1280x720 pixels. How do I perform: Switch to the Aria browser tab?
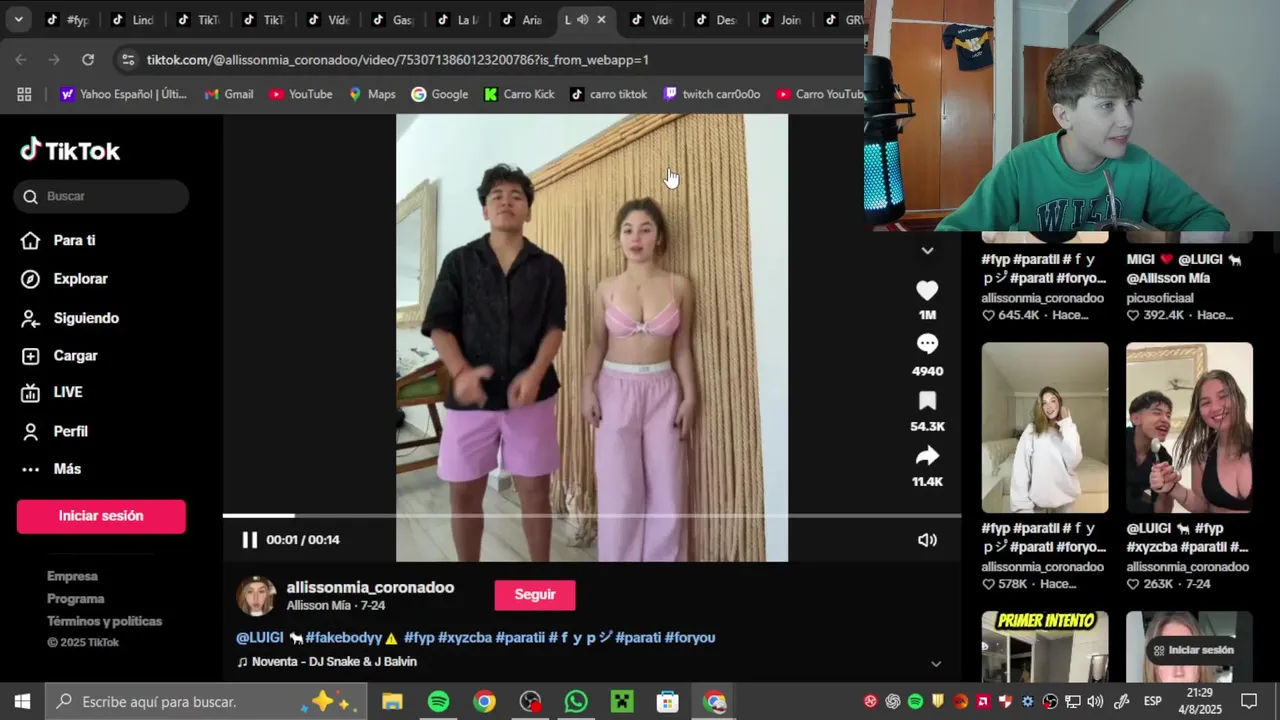(x=521, y=20)
